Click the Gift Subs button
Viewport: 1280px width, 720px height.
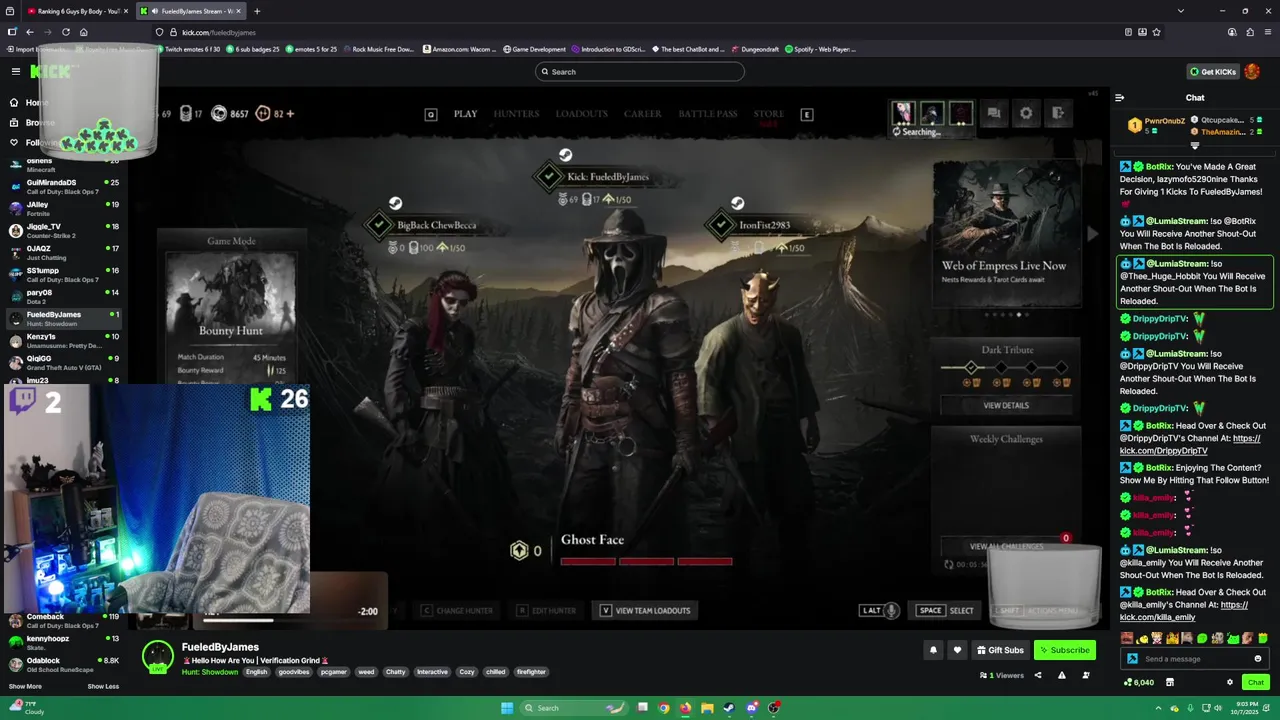click(x=999, y=650)
